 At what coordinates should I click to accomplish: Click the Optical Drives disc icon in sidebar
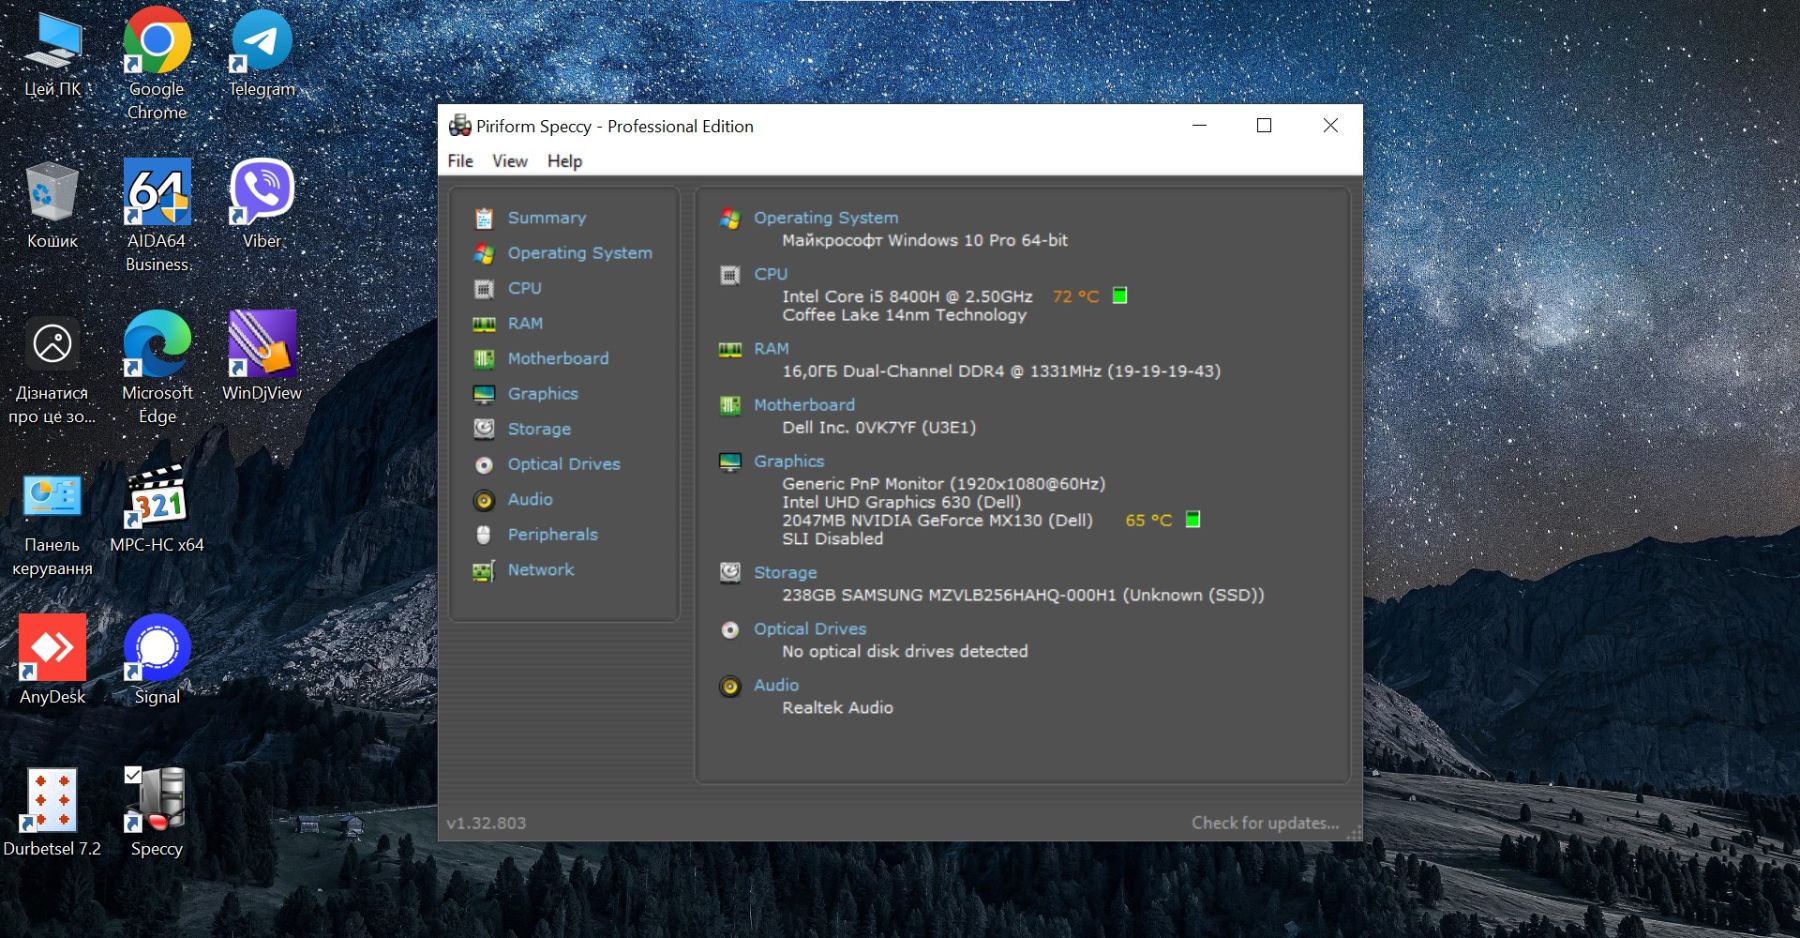484,465
